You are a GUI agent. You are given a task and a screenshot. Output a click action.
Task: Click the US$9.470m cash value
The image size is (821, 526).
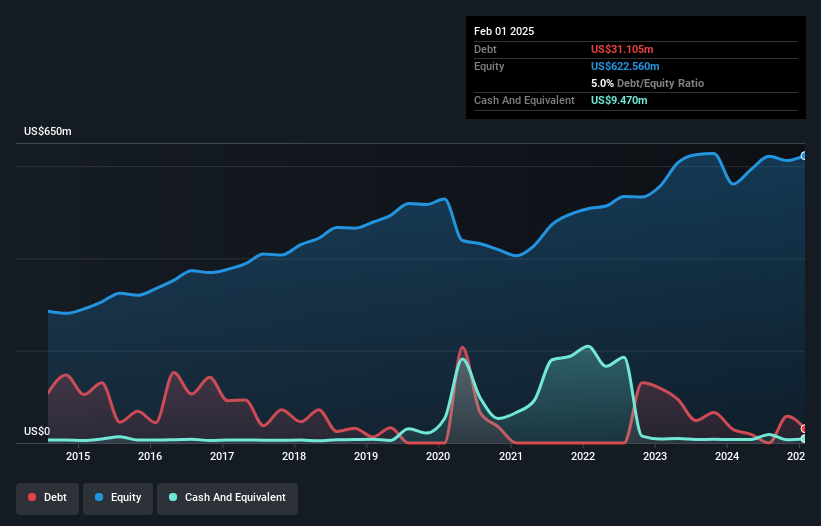point(619,100)
